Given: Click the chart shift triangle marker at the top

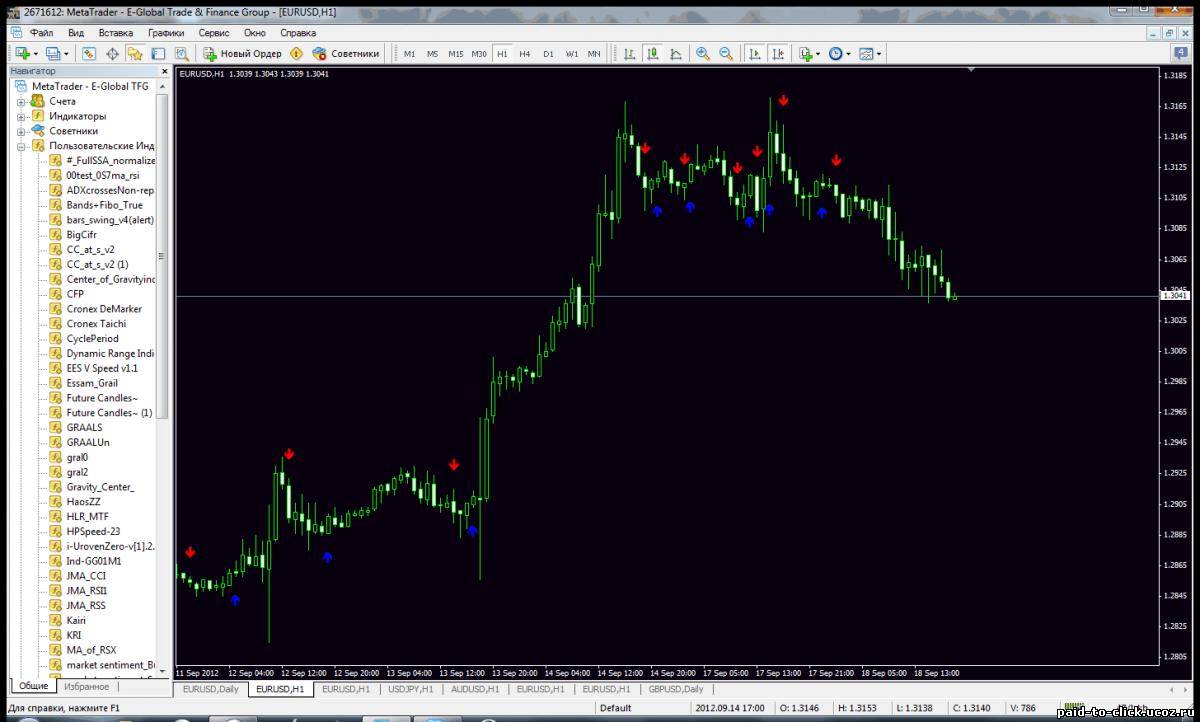Looking at the screenshot, I should pyautogui.click(x=970, y=69).
